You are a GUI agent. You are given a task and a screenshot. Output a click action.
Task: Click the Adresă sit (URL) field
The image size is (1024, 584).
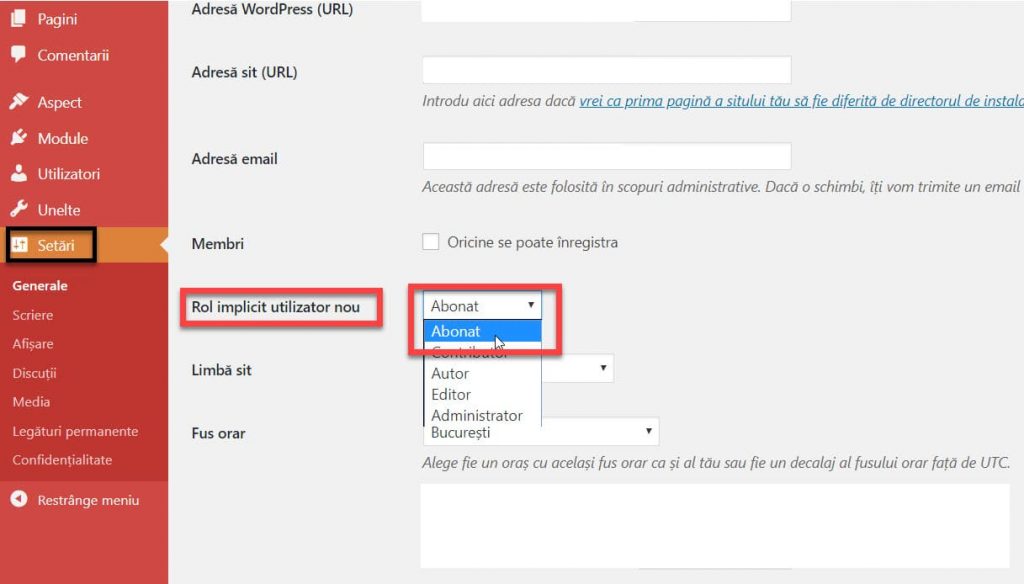pos(607,70)
